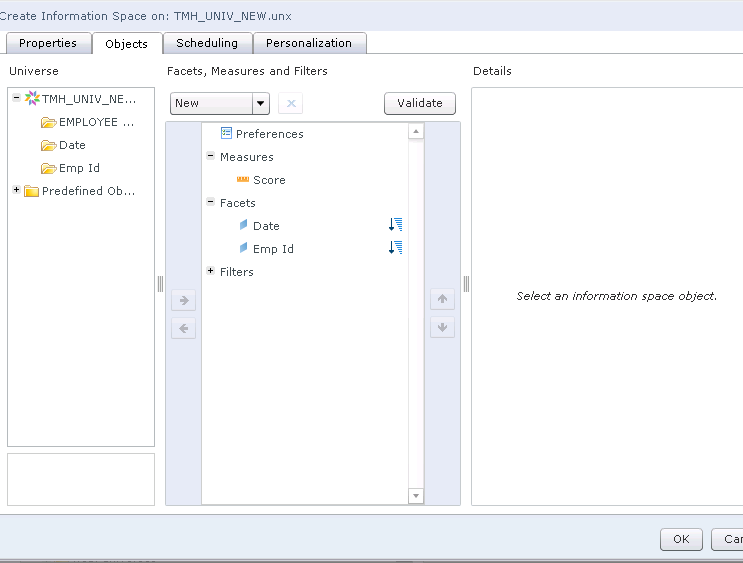Expand the Predefined Objects folder

[17, 190]
